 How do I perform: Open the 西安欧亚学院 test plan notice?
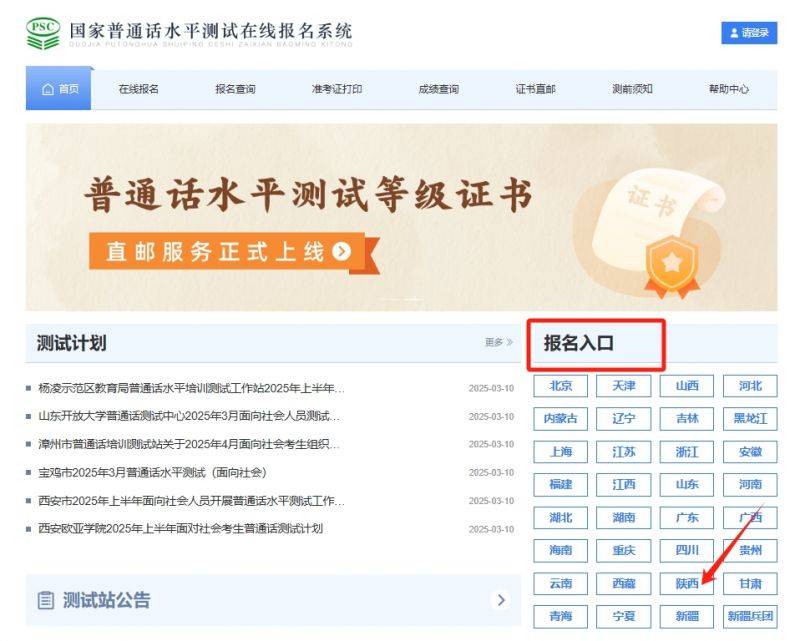pyautogui.click(x=181, y=529)
